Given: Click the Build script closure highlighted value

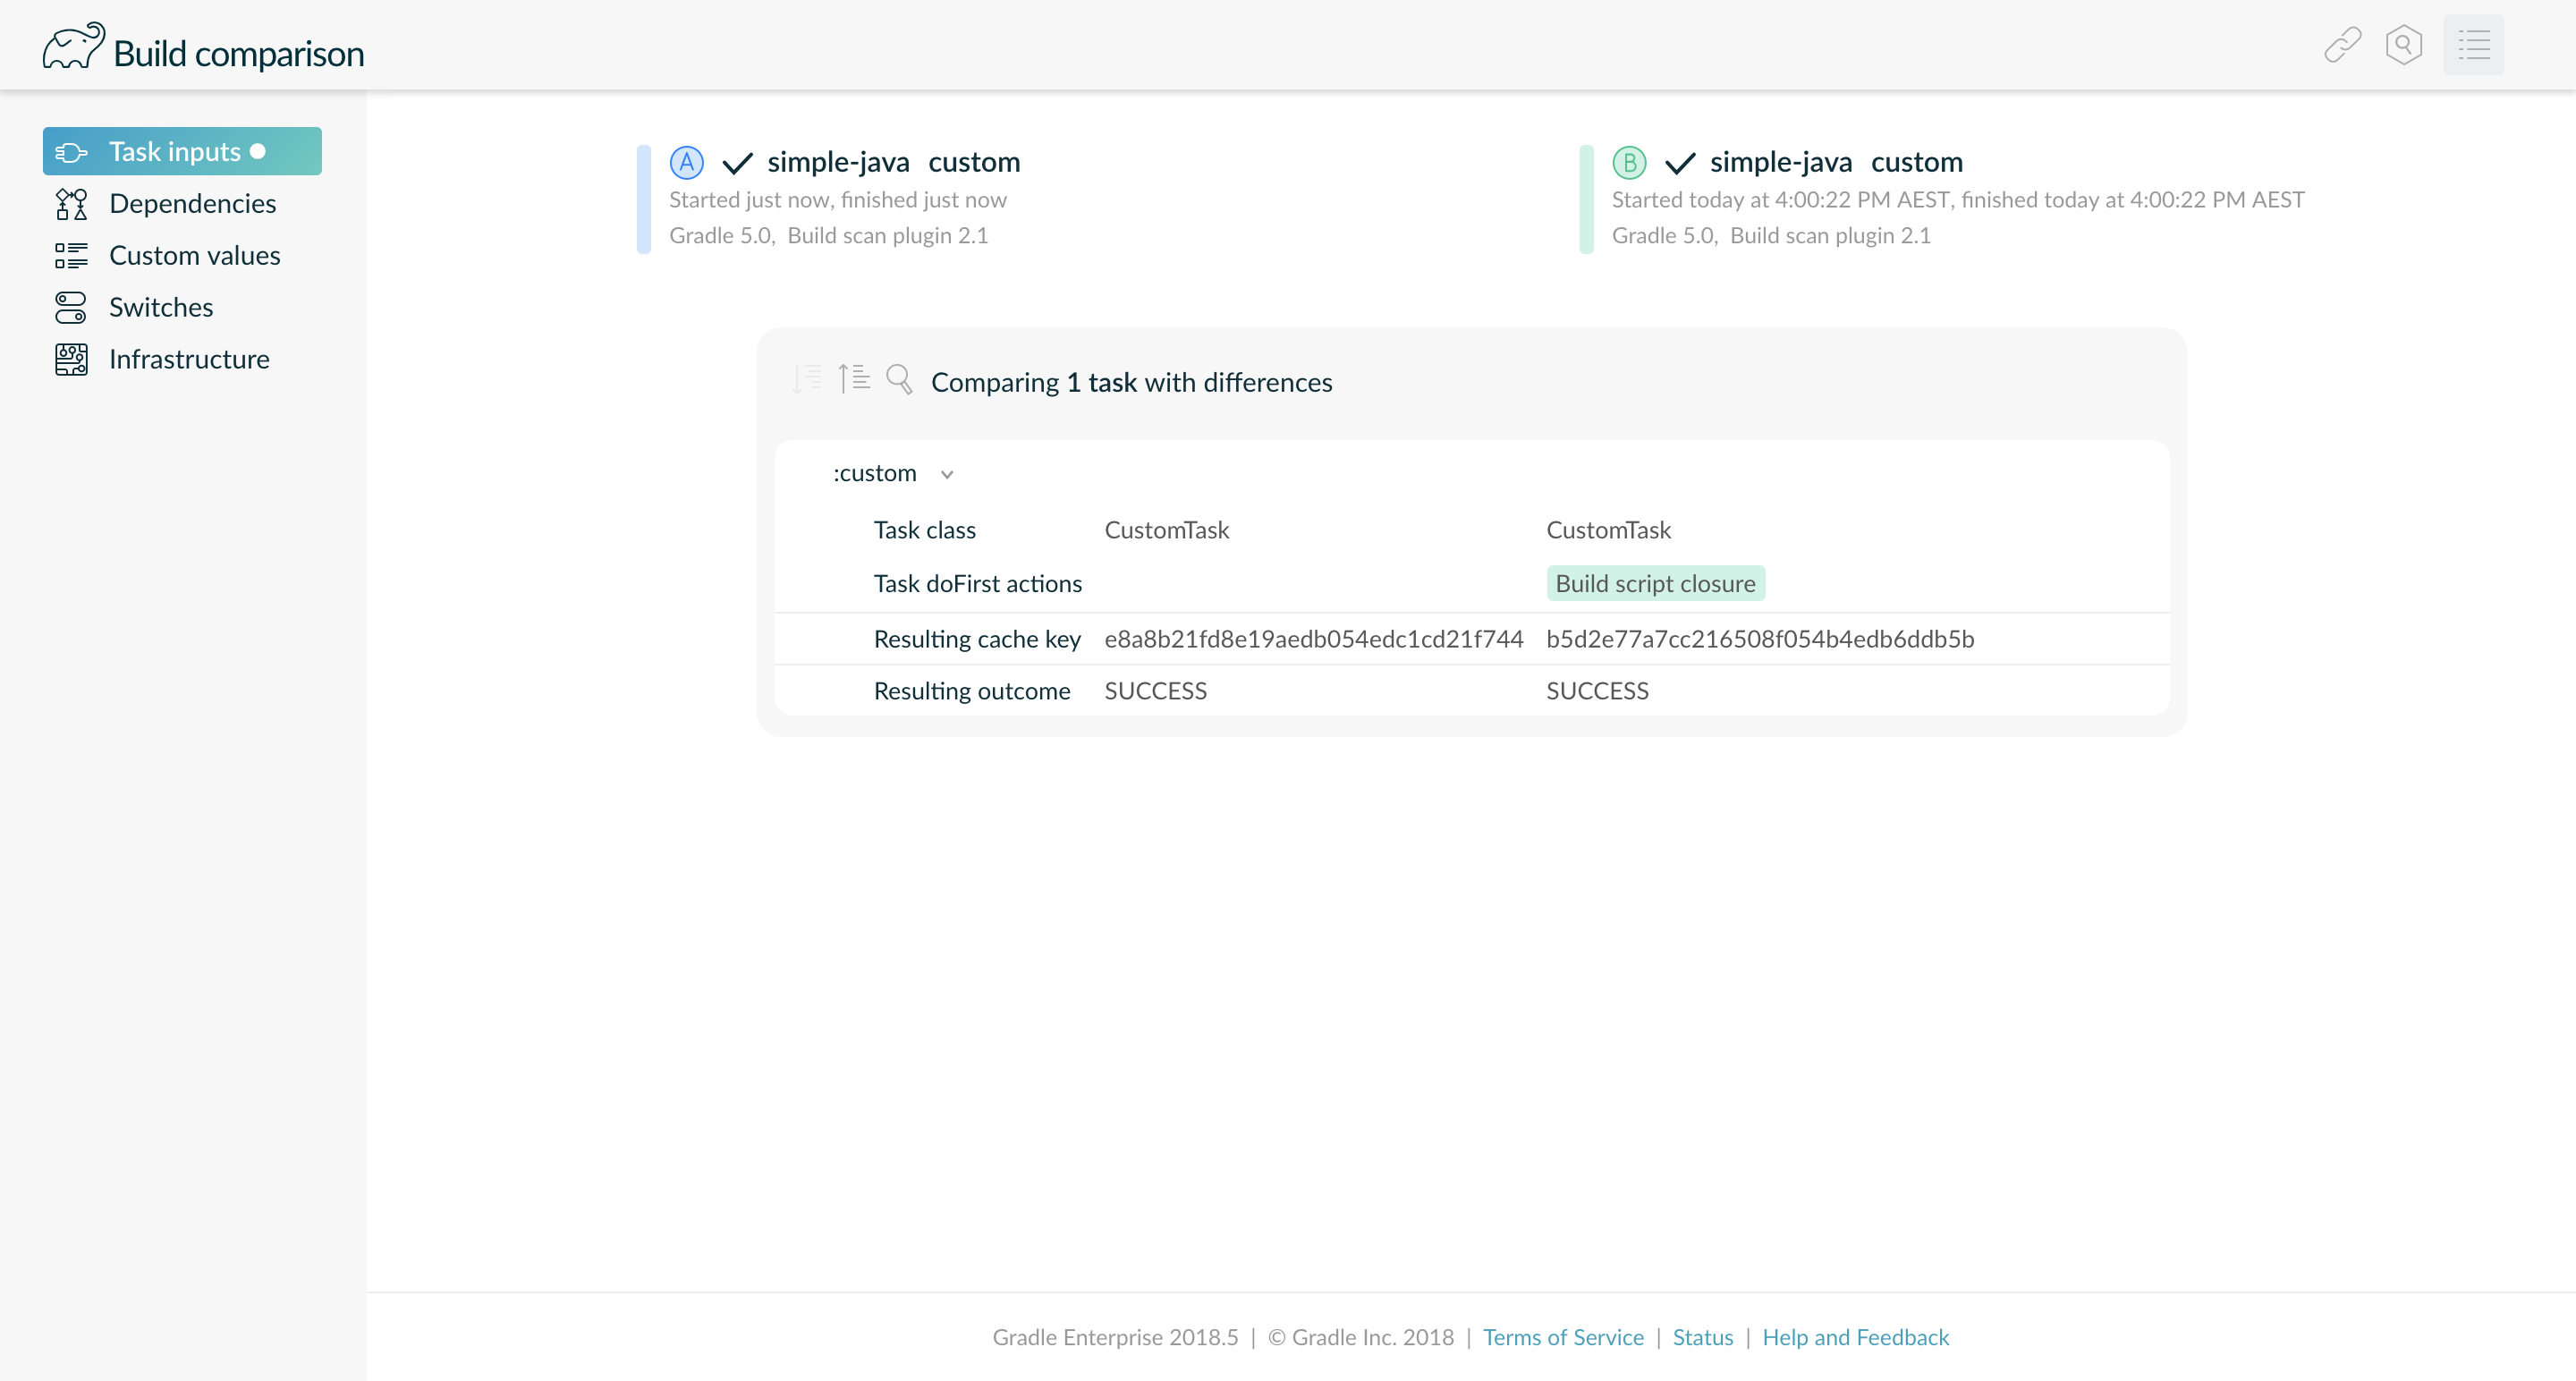Looking at the screenshot, I should (x=1654, y=583).
